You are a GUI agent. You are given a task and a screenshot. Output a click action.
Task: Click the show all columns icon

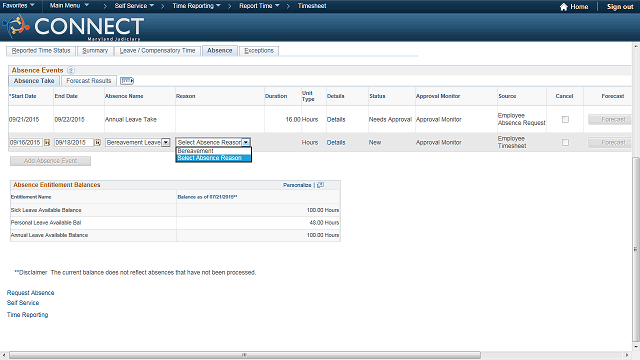tap(127, 81)
